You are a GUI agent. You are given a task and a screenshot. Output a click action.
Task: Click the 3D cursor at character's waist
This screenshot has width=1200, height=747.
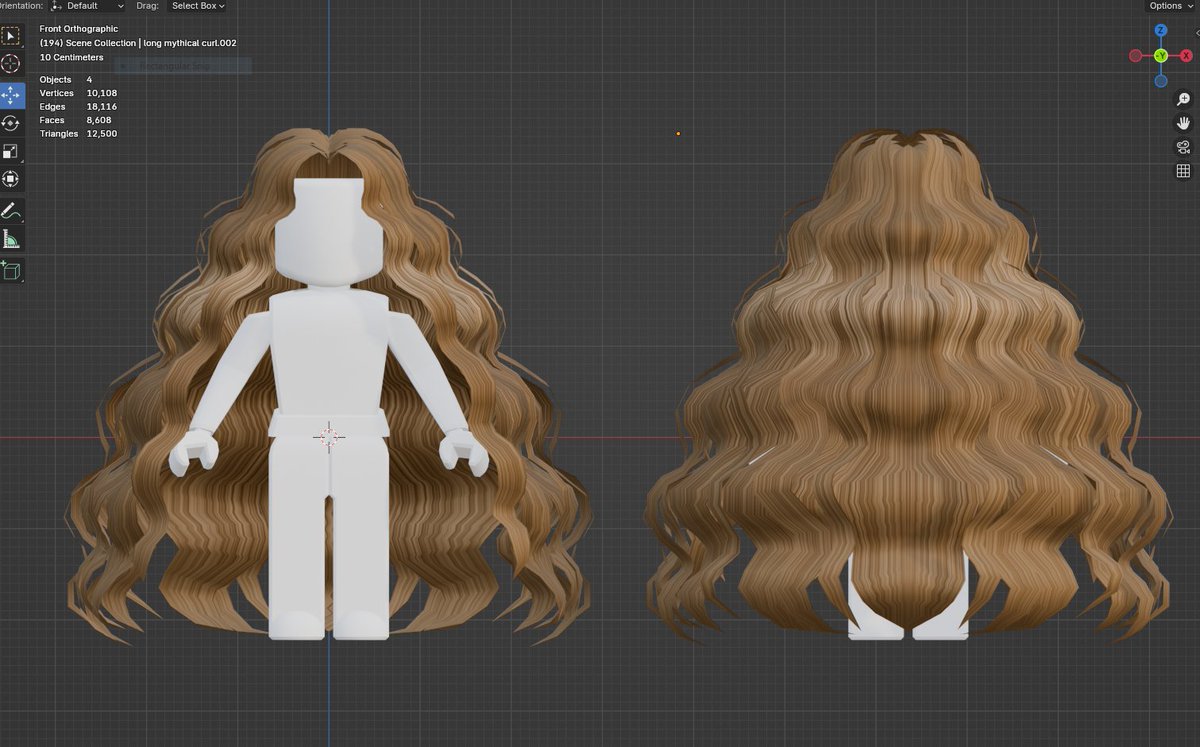coord(328,437)
